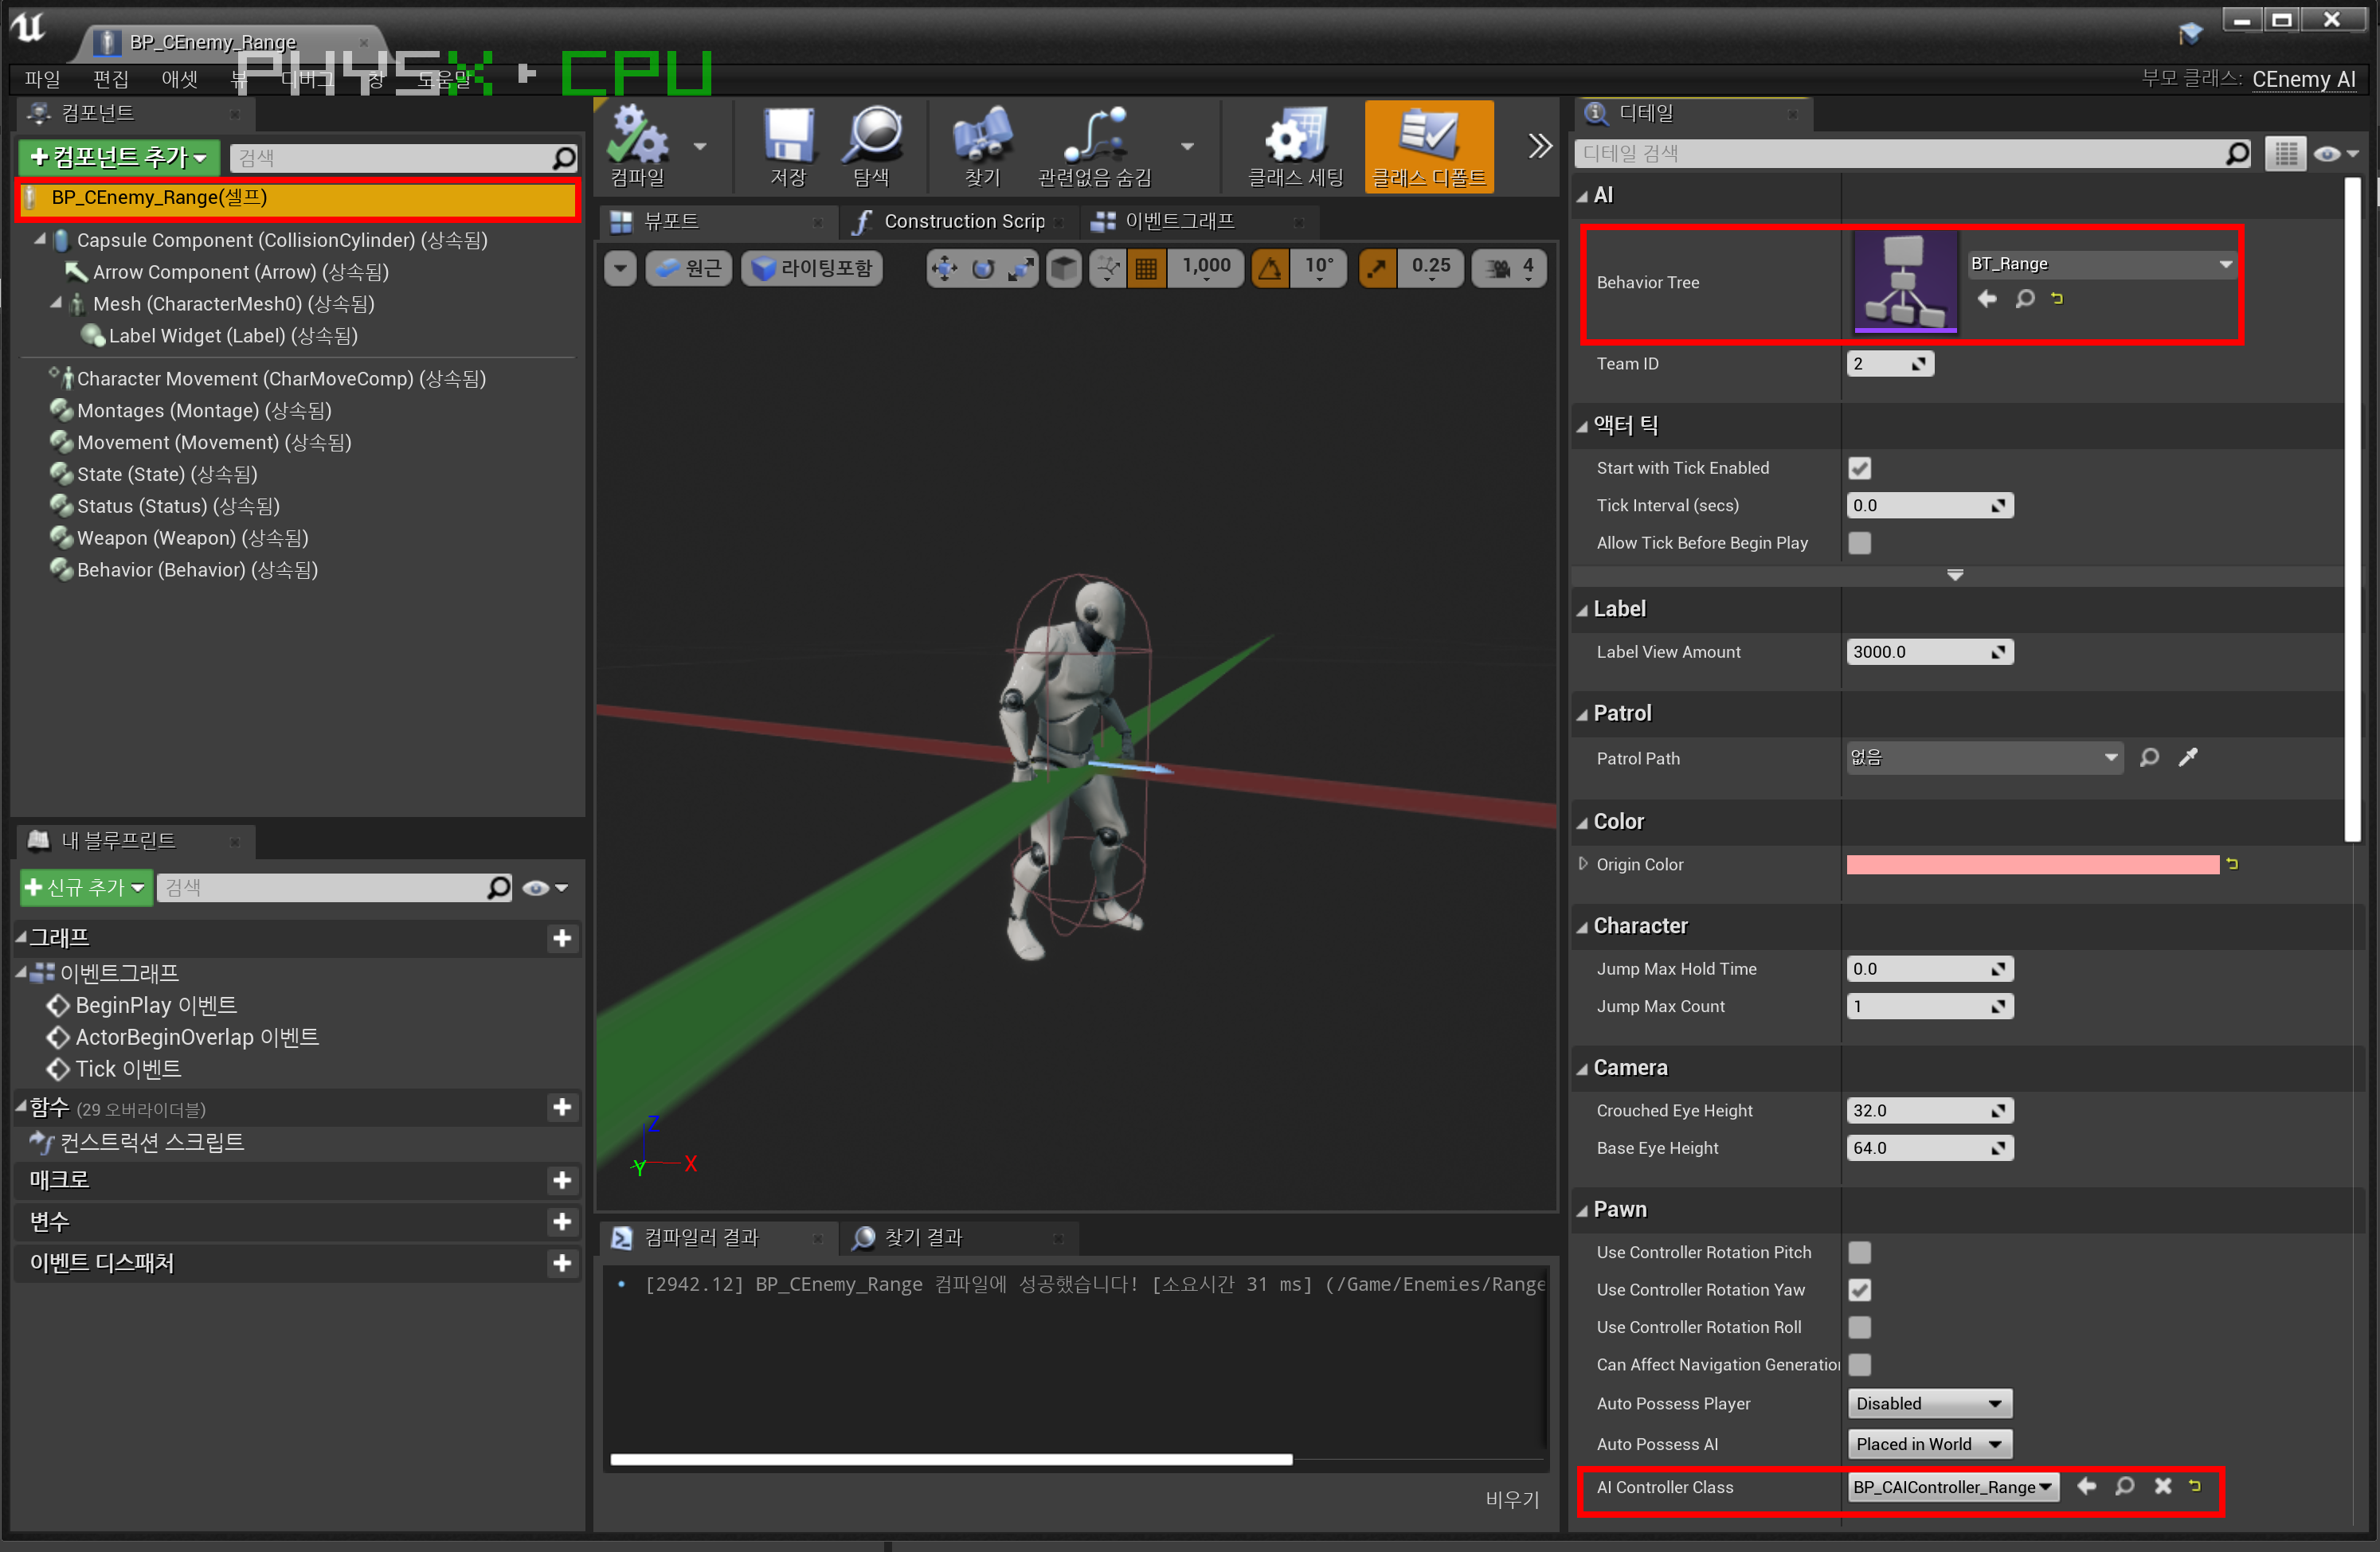Expand the Origin Color property arrow

1583,864
